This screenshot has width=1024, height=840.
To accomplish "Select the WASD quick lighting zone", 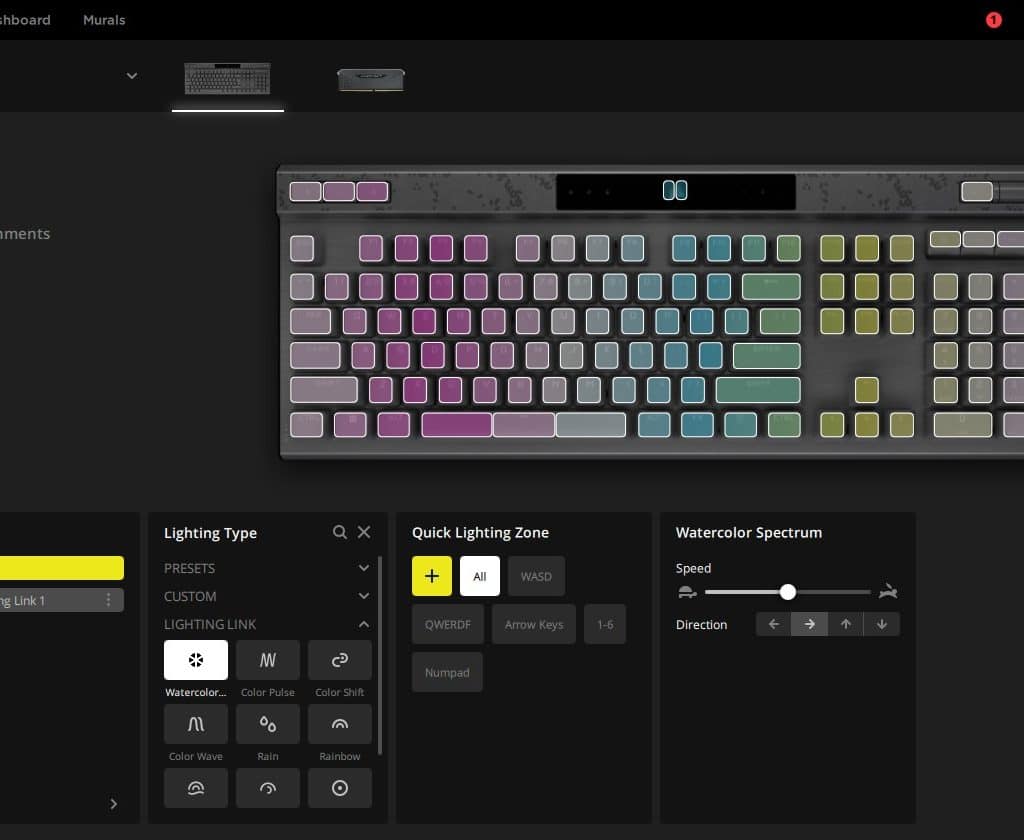I will coord(536,576).
